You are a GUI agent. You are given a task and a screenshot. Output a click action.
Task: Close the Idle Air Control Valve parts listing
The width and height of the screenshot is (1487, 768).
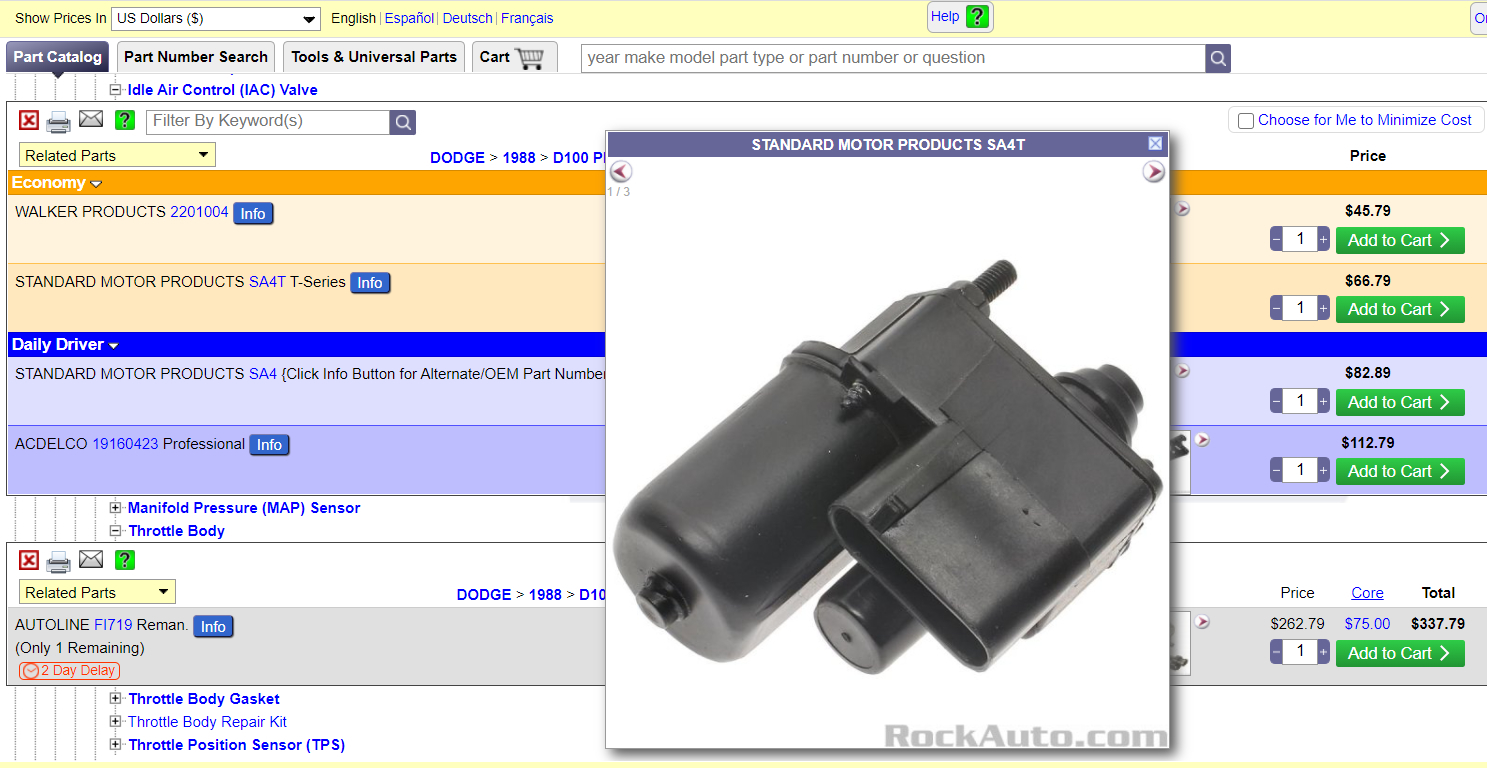point(29,121)
